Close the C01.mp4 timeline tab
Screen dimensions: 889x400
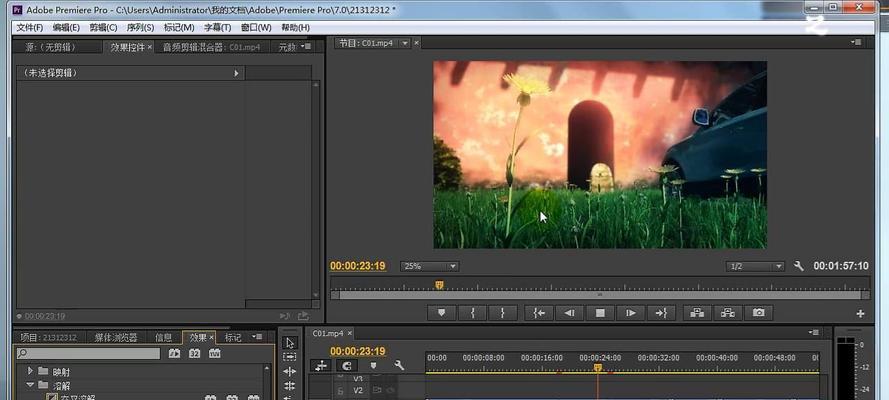point(350,333)
